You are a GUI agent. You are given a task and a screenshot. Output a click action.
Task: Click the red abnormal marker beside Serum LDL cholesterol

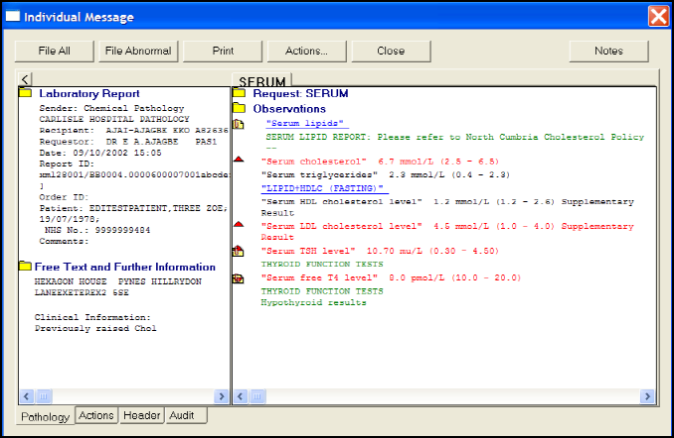pos(238,225)
